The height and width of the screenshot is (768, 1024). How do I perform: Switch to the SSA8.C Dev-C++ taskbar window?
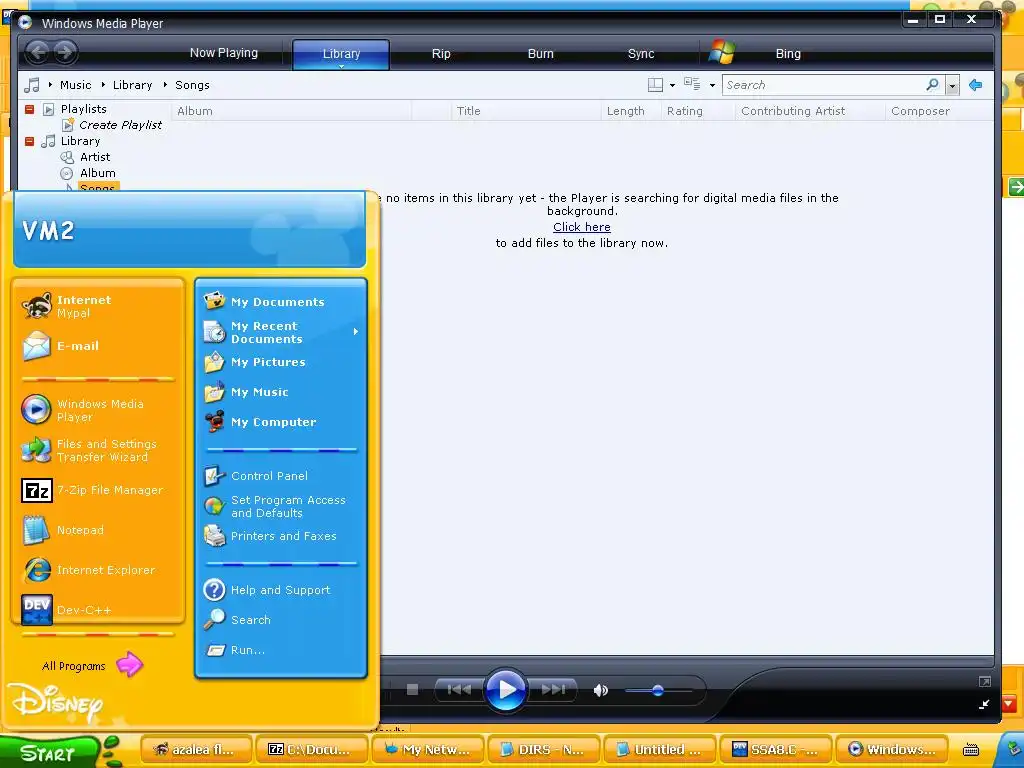coord(775,750)
